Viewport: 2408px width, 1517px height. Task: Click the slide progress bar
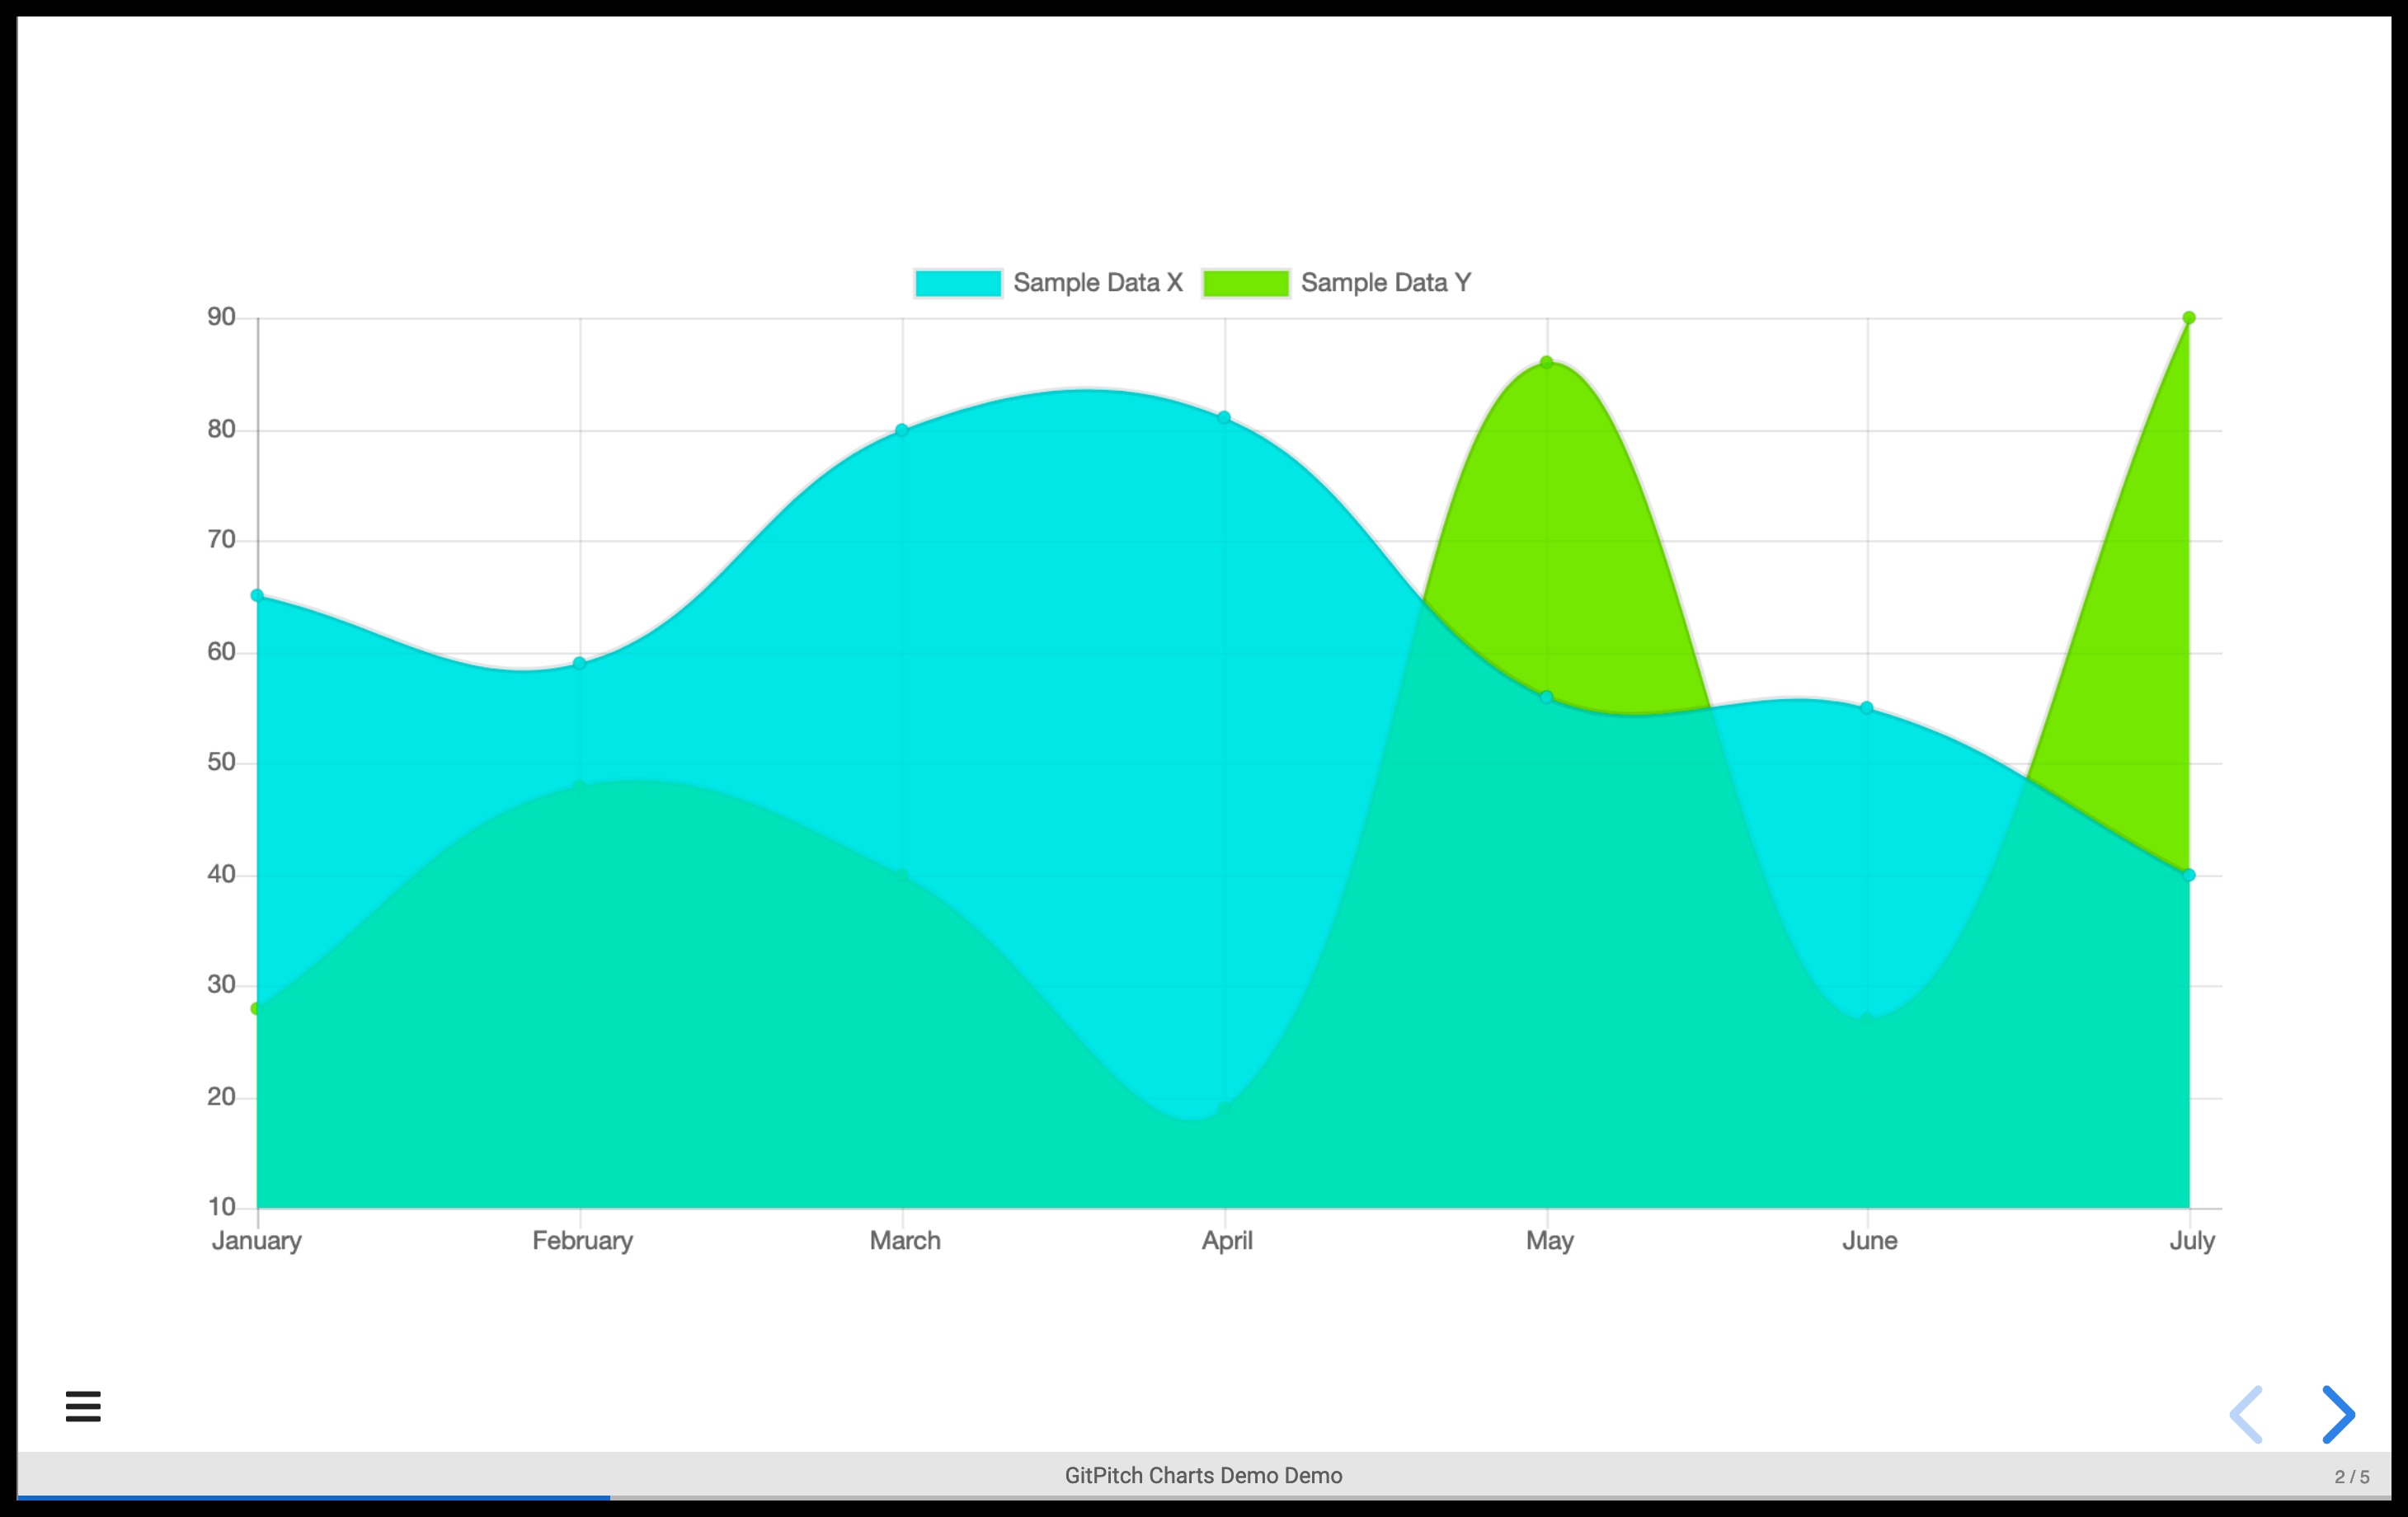pos(1204,1497)
